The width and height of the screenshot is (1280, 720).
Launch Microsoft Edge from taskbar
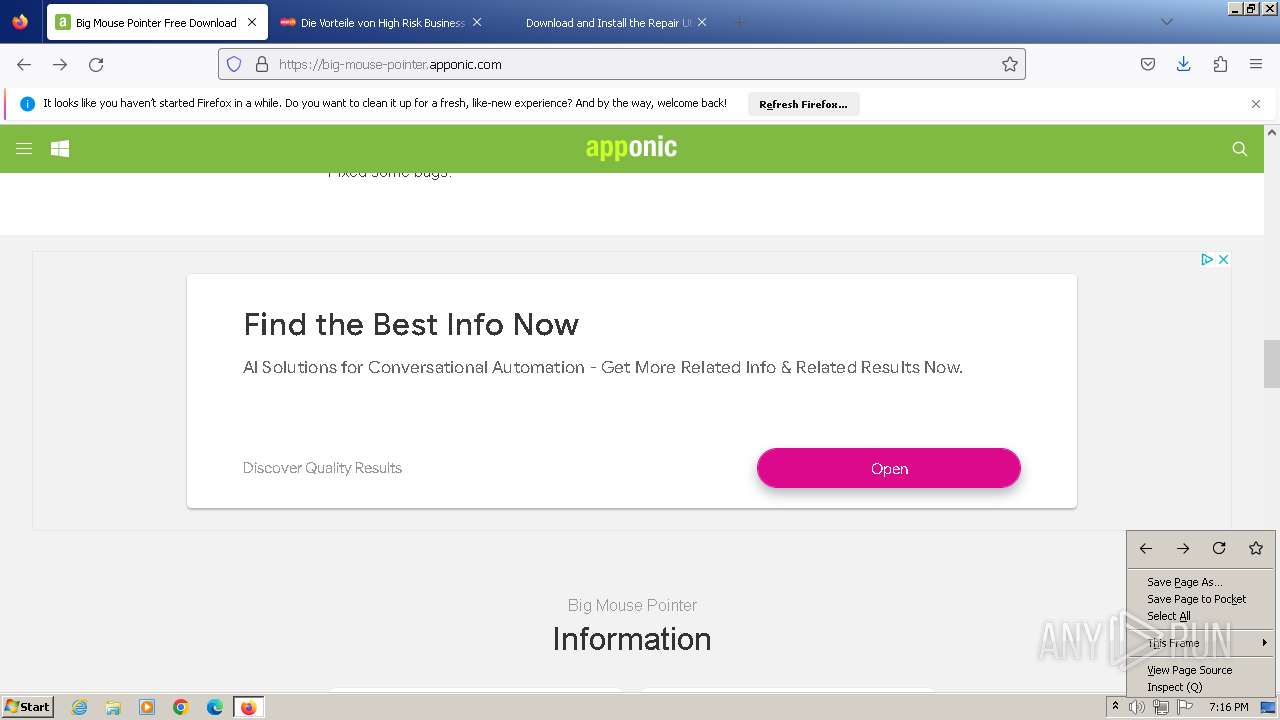215,707
